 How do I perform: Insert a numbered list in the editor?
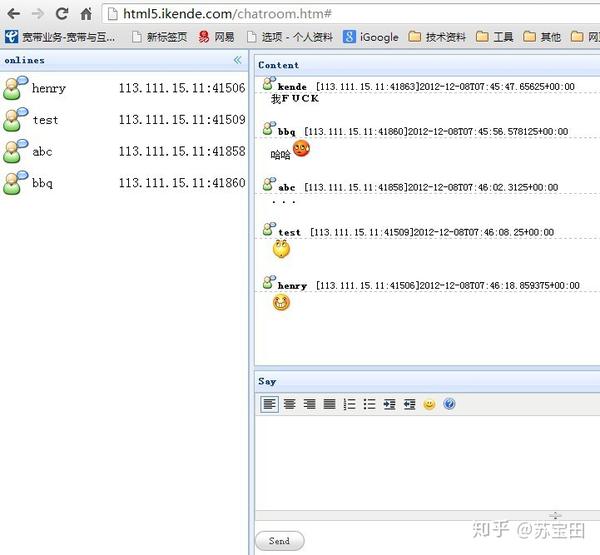point(349,404)
